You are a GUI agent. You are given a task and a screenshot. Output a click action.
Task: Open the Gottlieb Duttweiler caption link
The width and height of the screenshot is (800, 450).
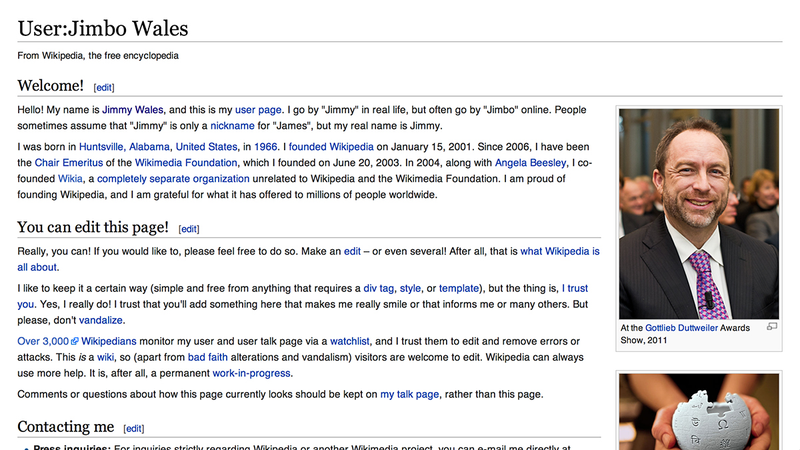[681, 328]
